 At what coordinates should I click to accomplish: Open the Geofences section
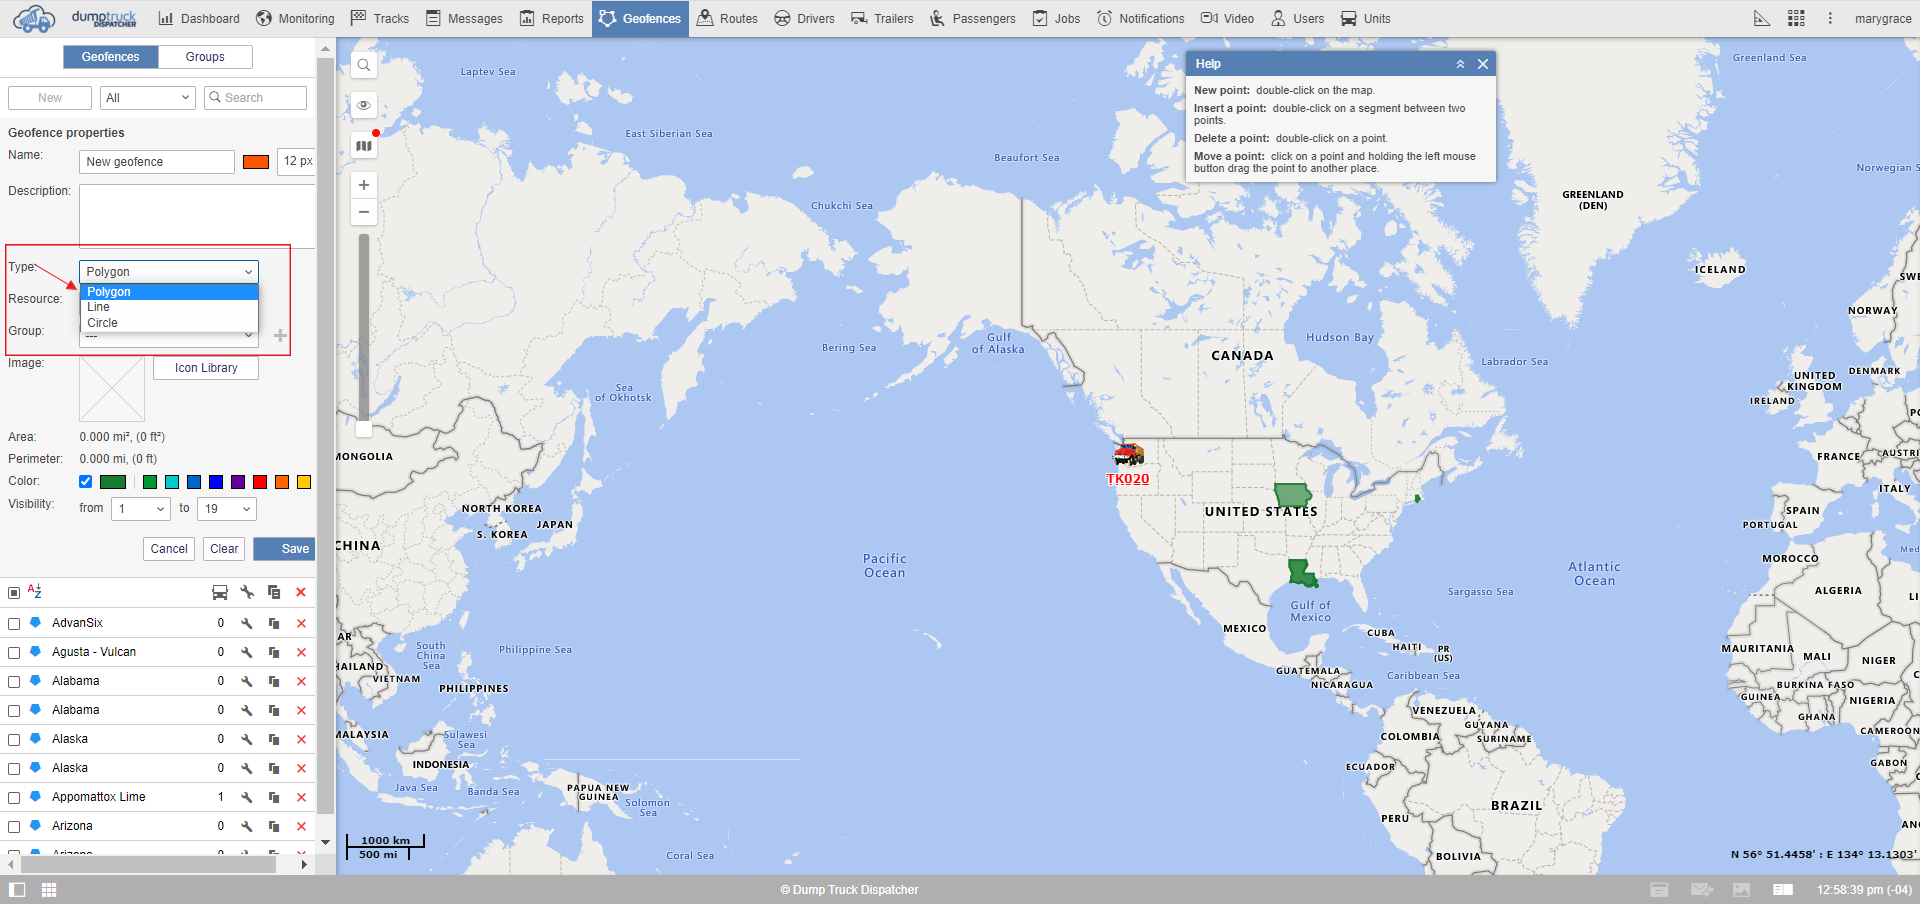point(640,18)
